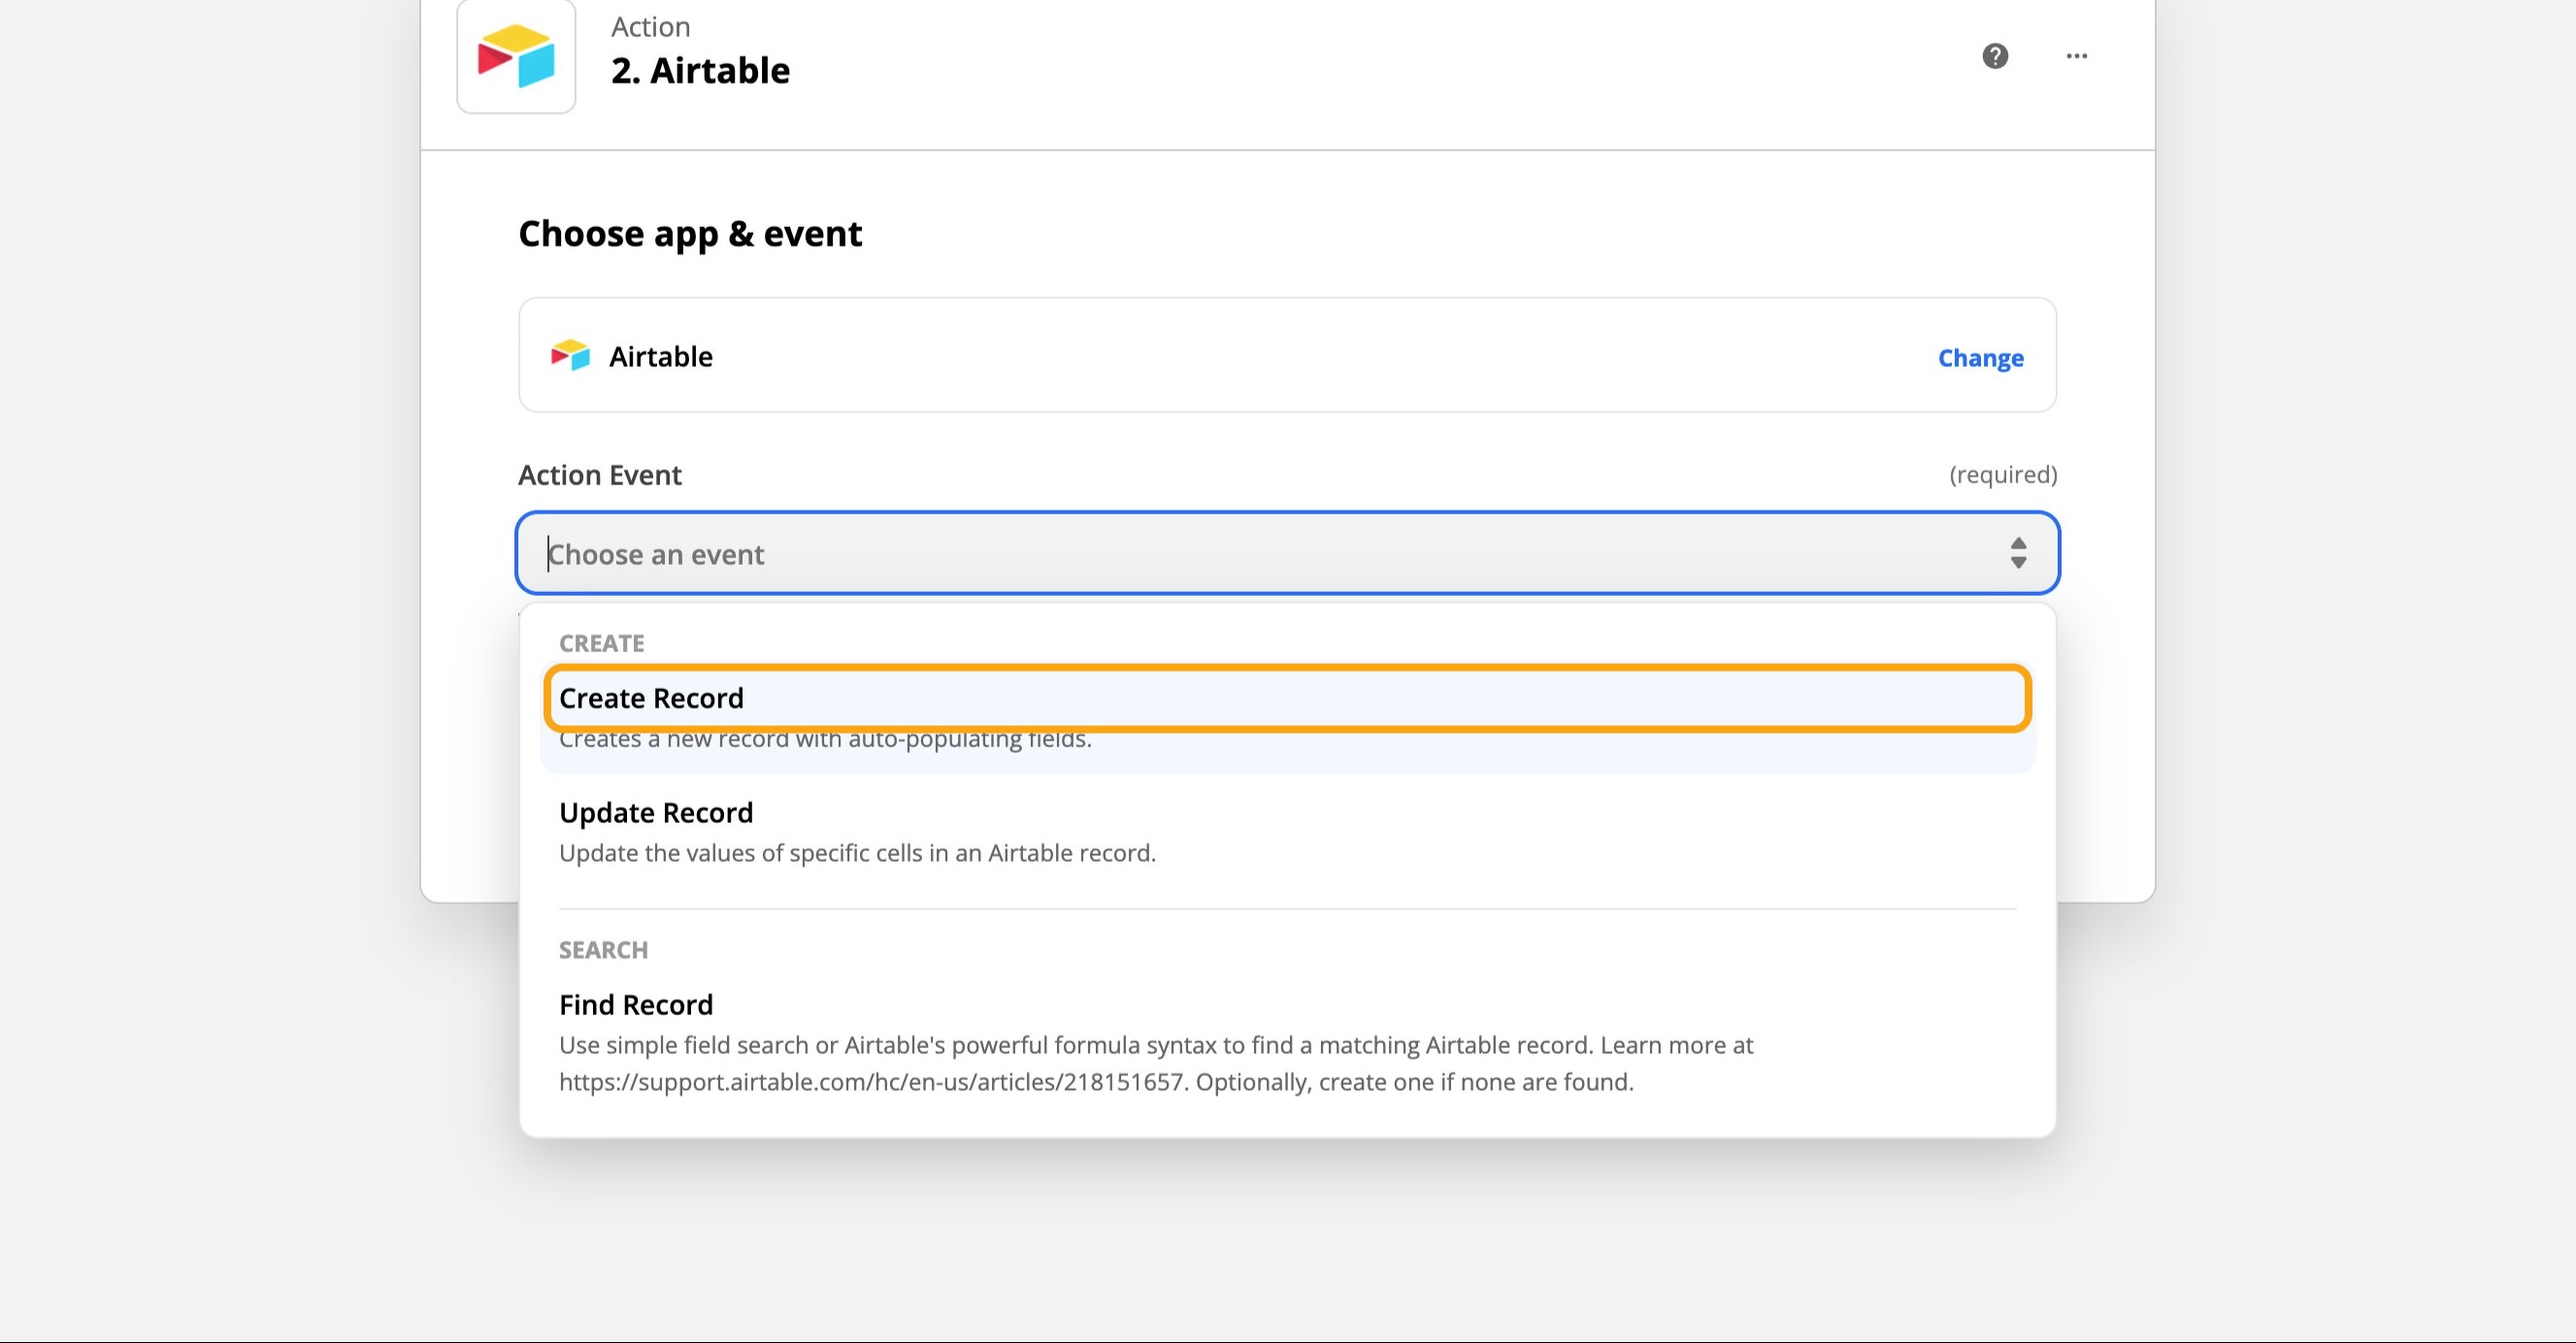Select the Find Record event

636,1005
